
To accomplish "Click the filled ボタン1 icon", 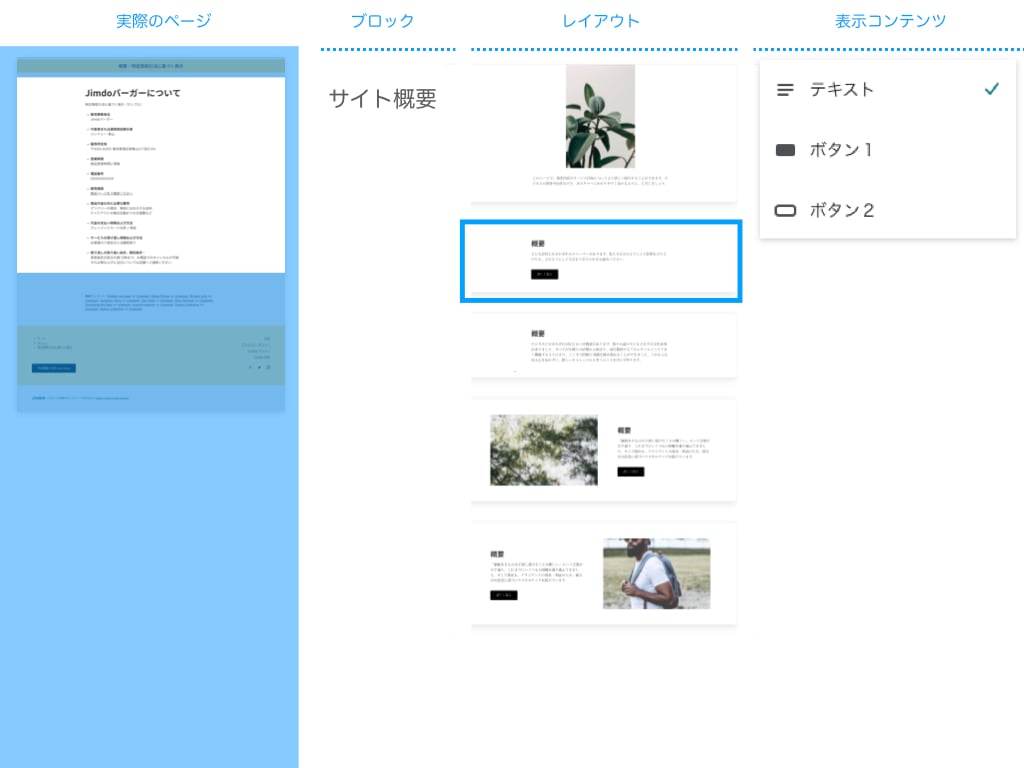I will click(x=785, y=150).
